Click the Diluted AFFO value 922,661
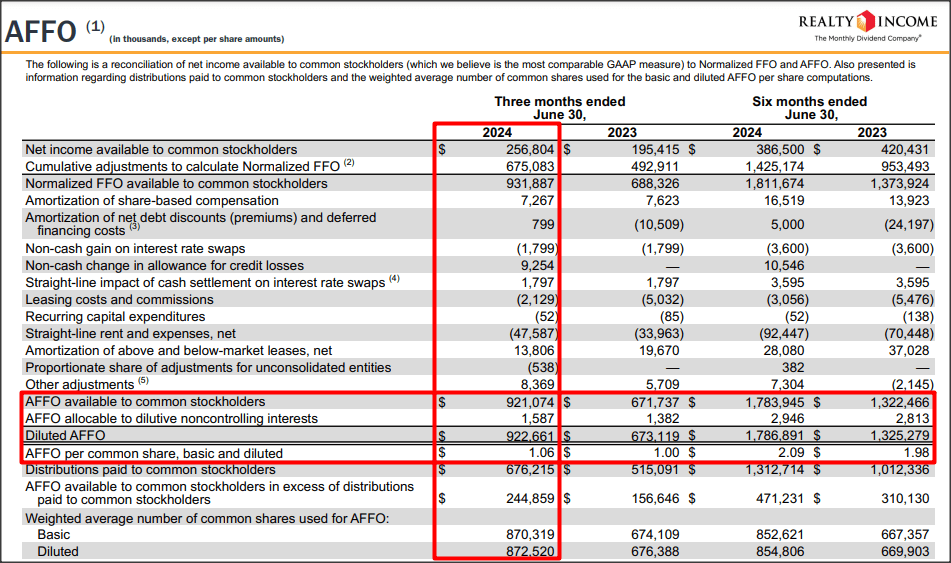Image resolution: width=951 pixels, height=563 pixels. [530, 436]
